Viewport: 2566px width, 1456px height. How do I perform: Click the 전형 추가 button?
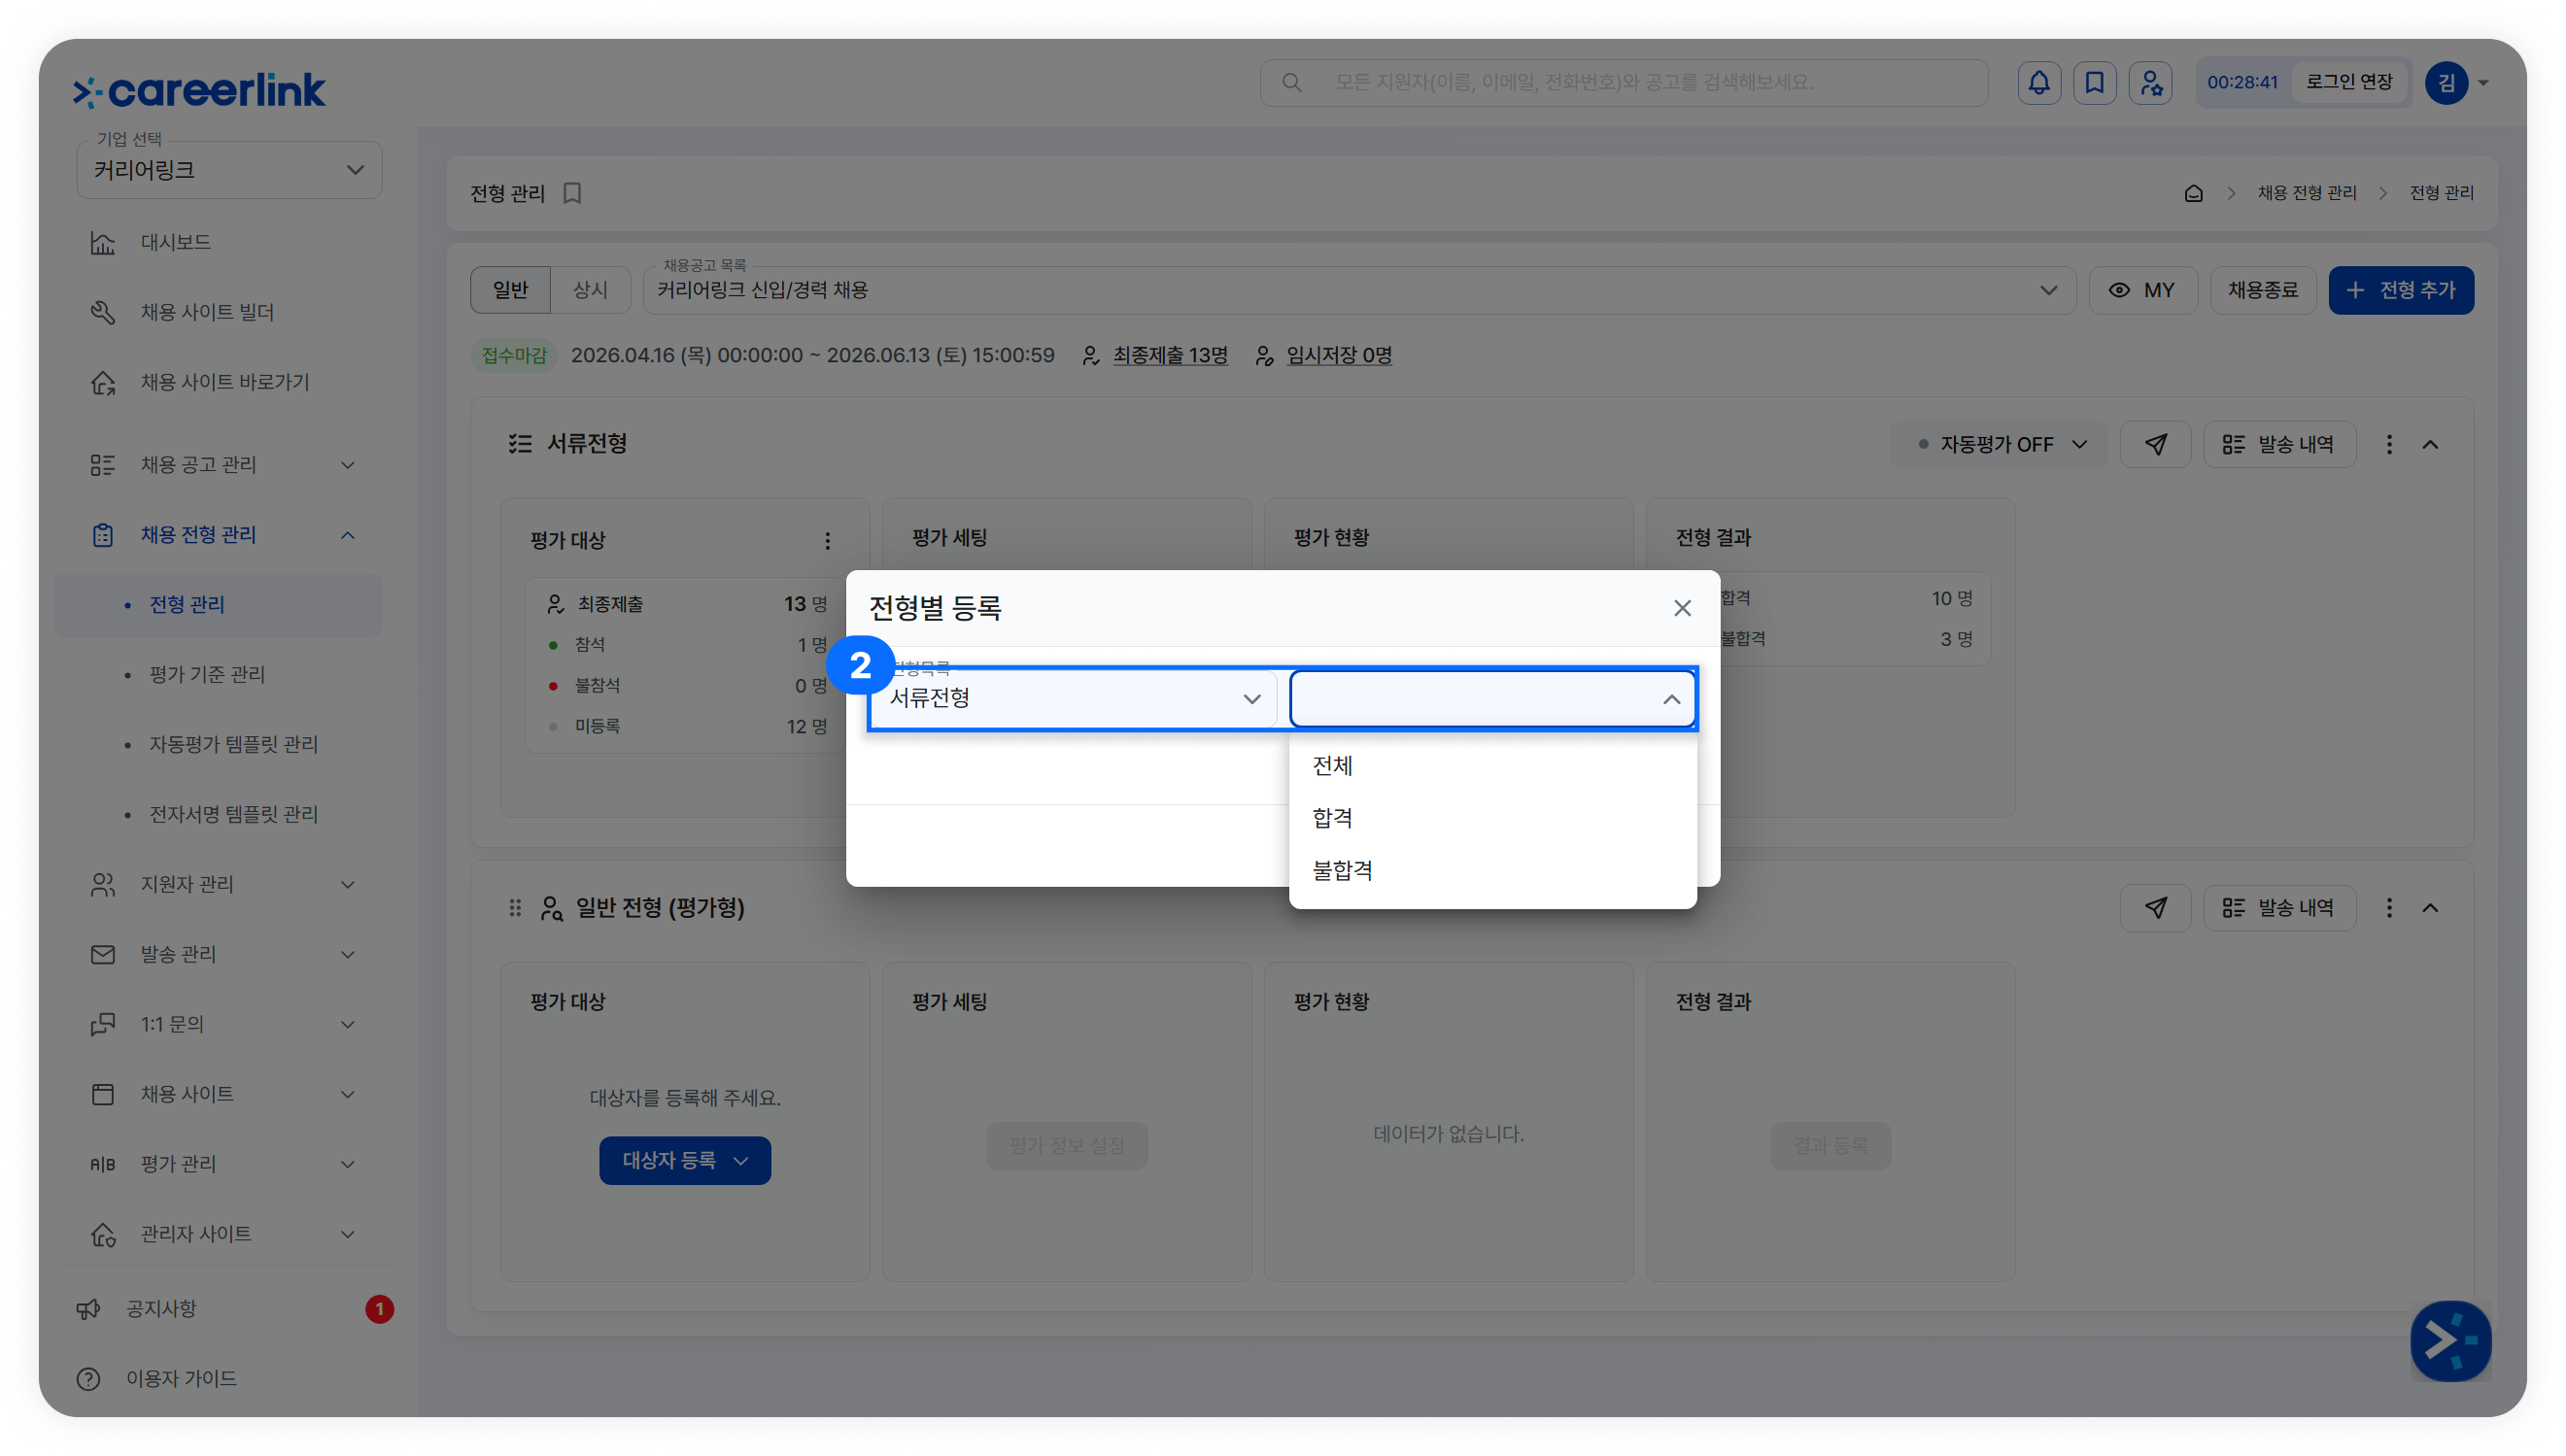point(2400,290)
